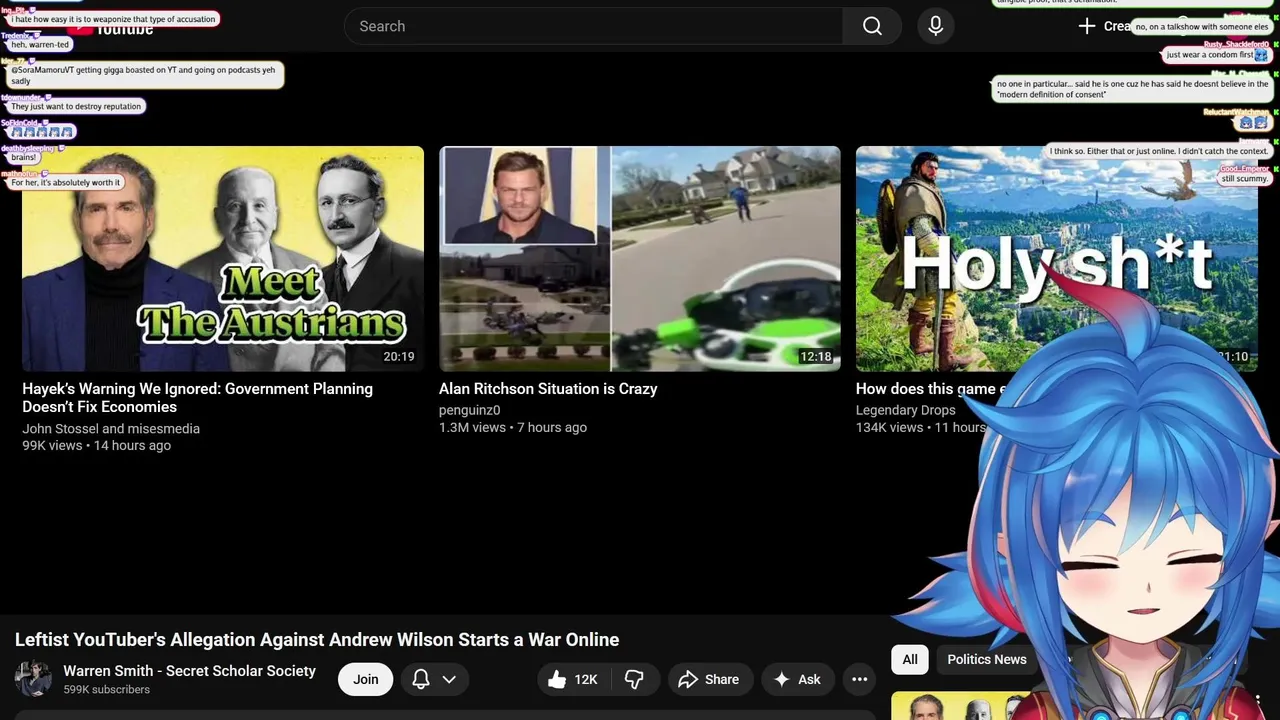
Task: Open the Holy sh*t game video thumbnail
Action: pos(1056,259)
